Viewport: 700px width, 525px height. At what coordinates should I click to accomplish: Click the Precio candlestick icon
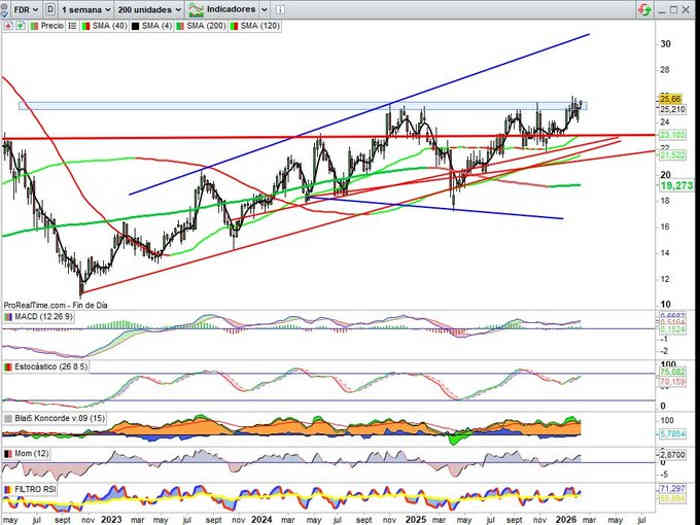pyautogui.click(x=37, y=25)
